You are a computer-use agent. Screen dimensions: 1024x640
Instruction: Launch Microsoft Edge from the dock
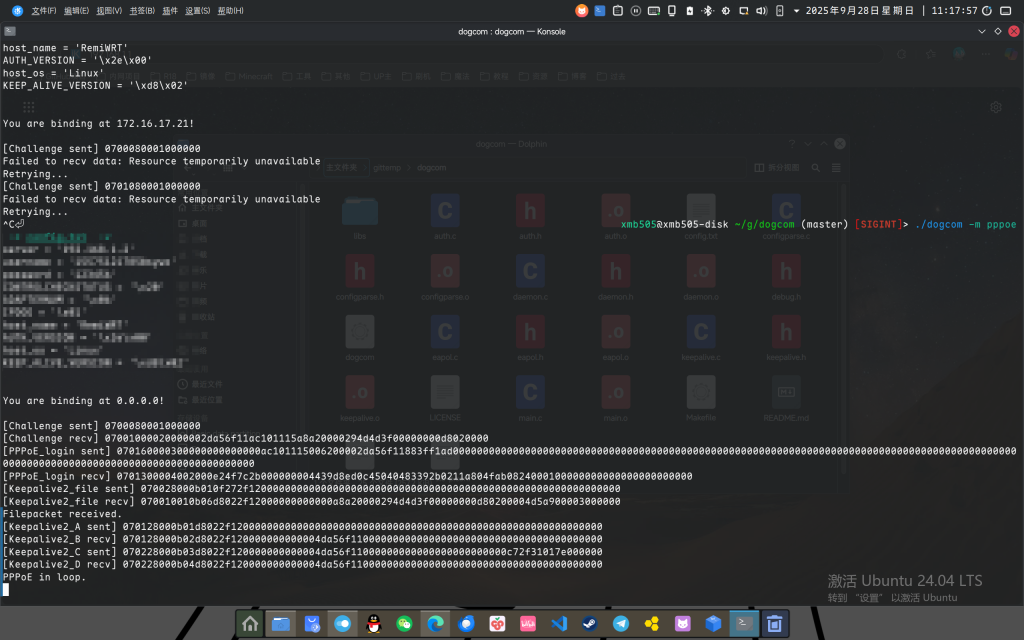pyautogui.click(x=435, y=624)
